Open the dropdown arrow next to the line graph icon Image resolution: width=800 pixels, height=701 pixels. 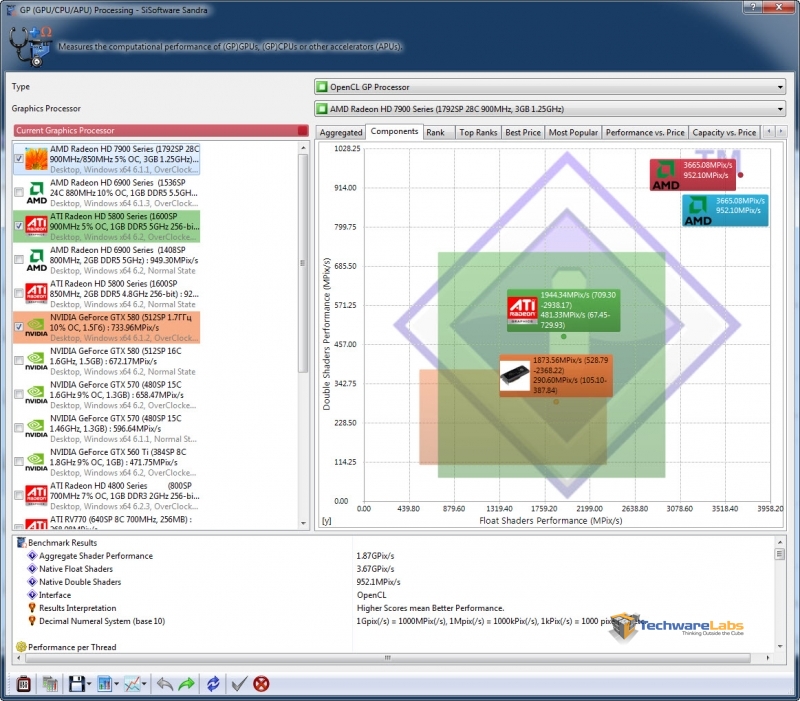[145, 684]
